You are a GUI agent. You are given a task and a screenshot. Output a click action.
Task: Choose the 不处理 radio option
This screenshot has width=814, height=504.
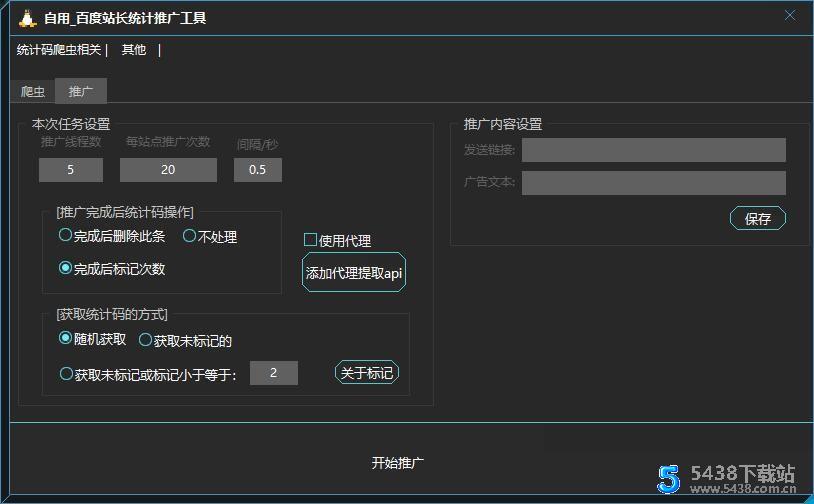click(189, 236)
